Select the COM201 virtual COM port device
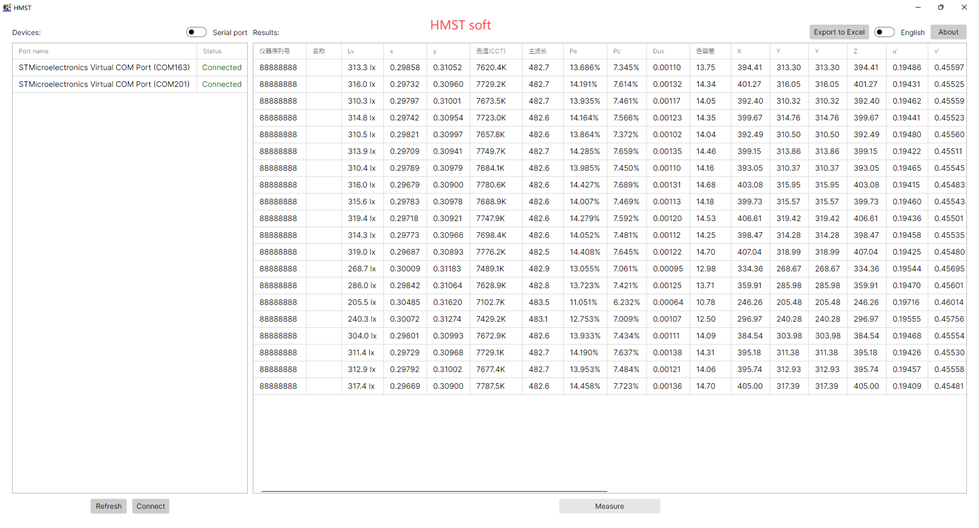The image size is (979, 528). click(104, 85)
